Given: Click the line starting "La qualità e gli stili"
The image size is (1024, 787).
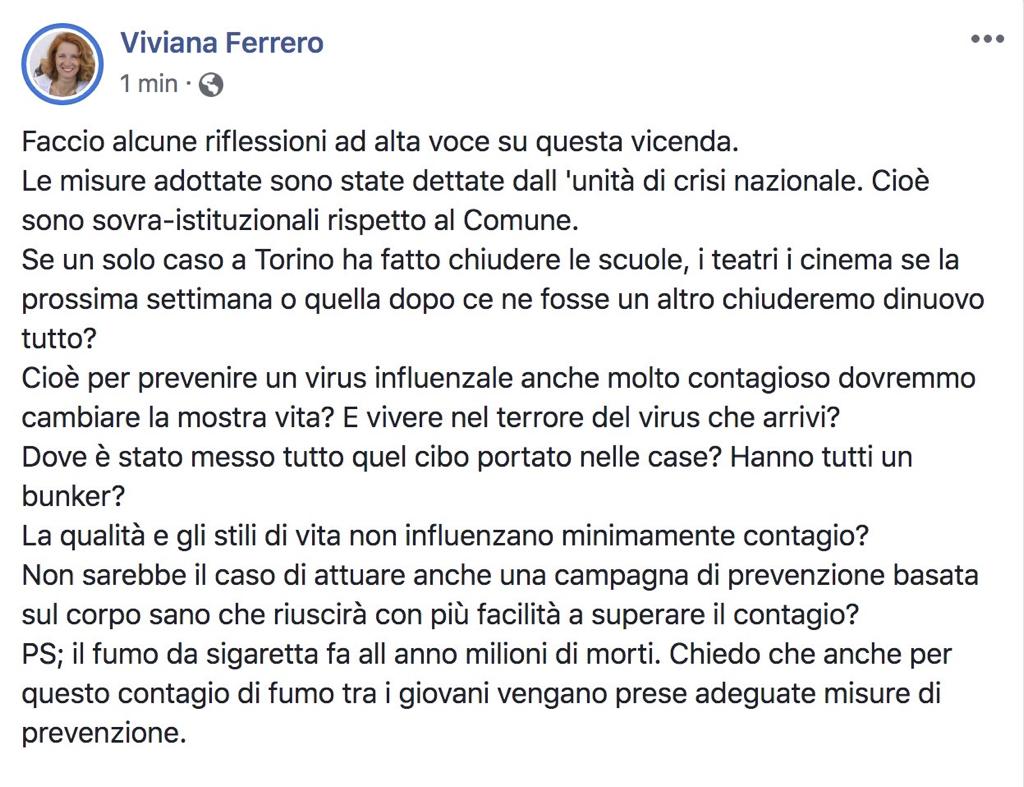Looking at the screenshot, I should tap(445, 535).
